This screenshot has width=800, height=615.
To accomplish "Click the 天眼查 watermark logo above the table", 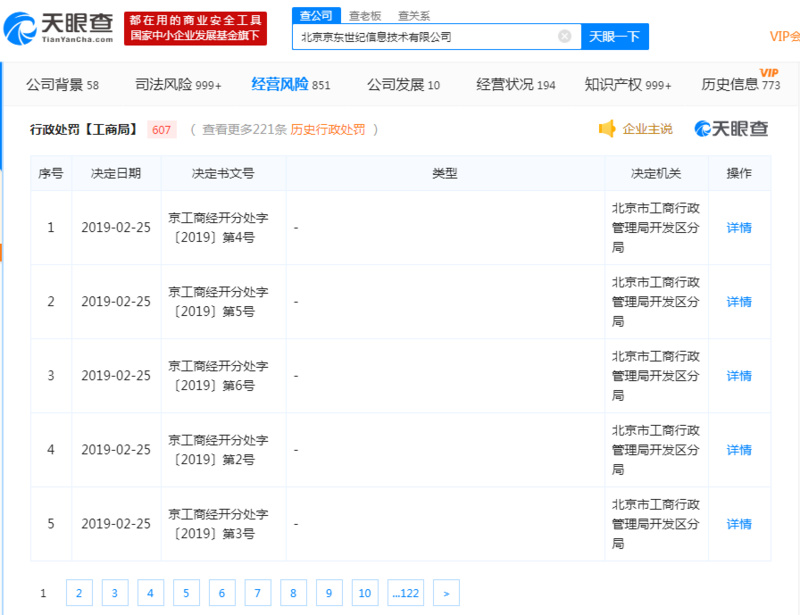I will pos(732,129).
